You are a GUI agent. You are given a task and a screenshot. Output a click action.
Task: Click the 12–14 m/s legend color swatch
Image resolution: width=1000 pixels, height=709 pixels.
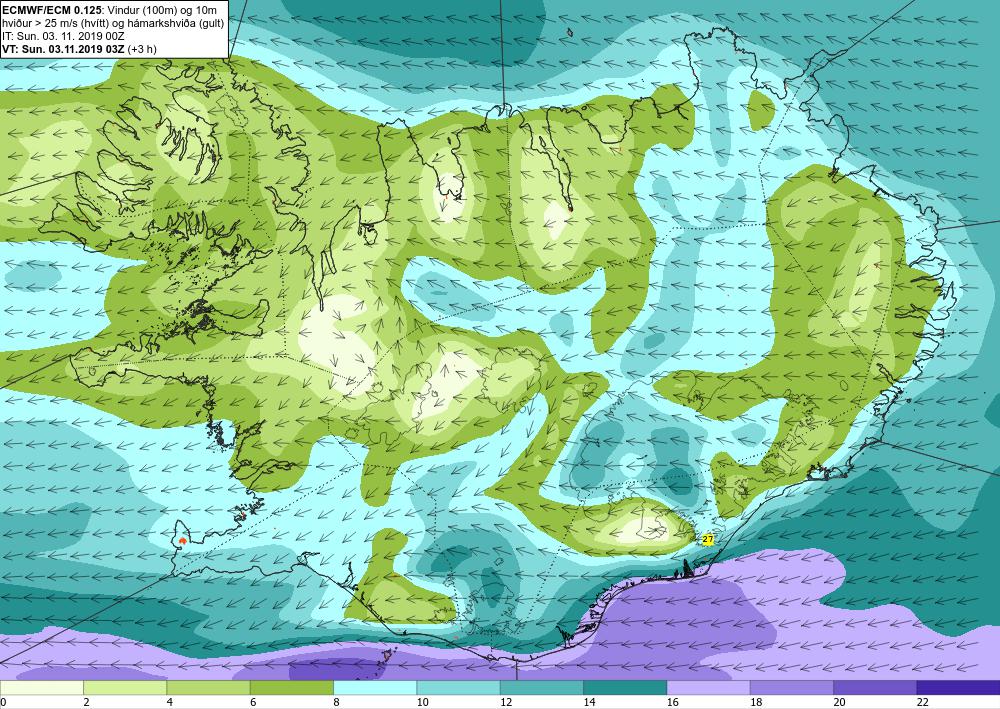point(541,687)
